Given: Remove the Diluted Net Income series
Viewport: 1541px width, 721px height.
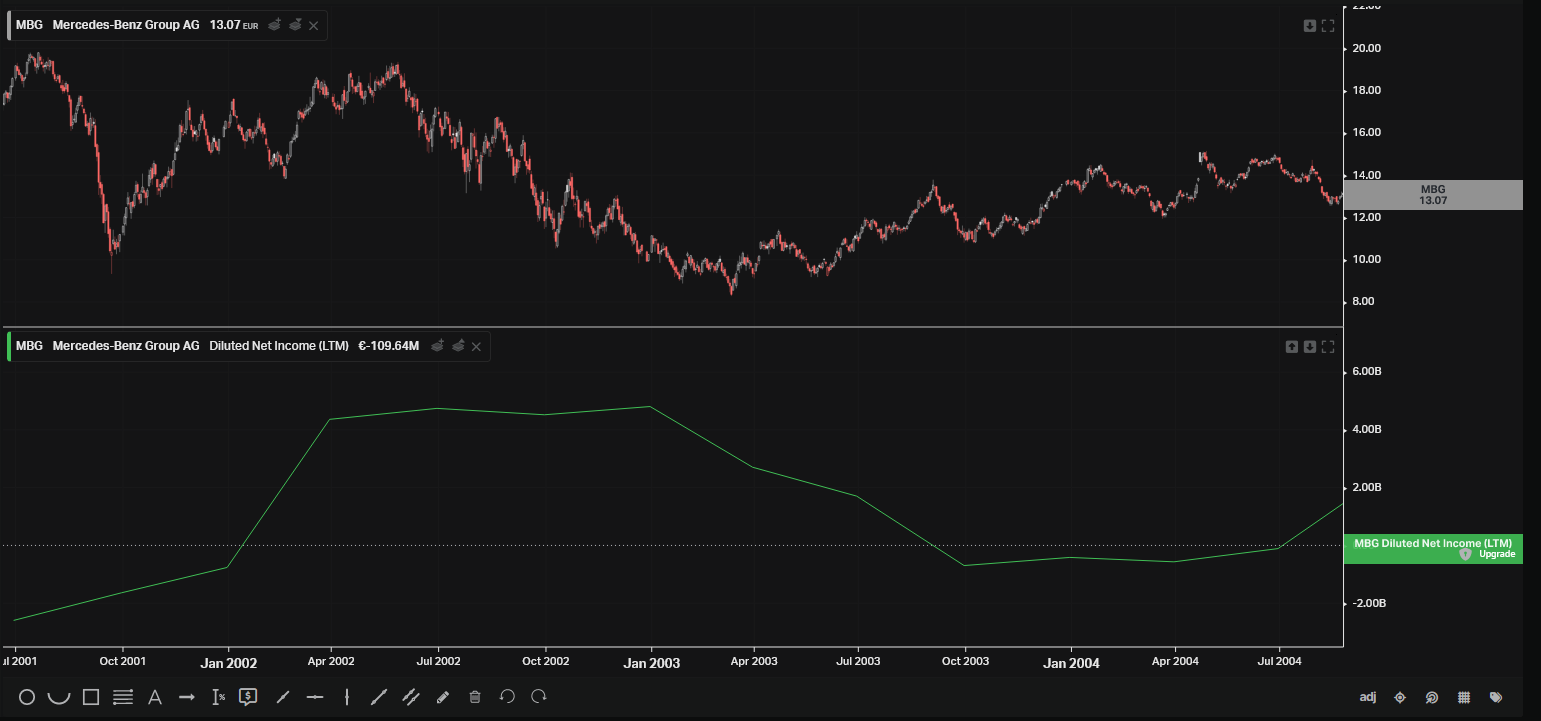Looking at the screenshot, I should pos(476,346).
